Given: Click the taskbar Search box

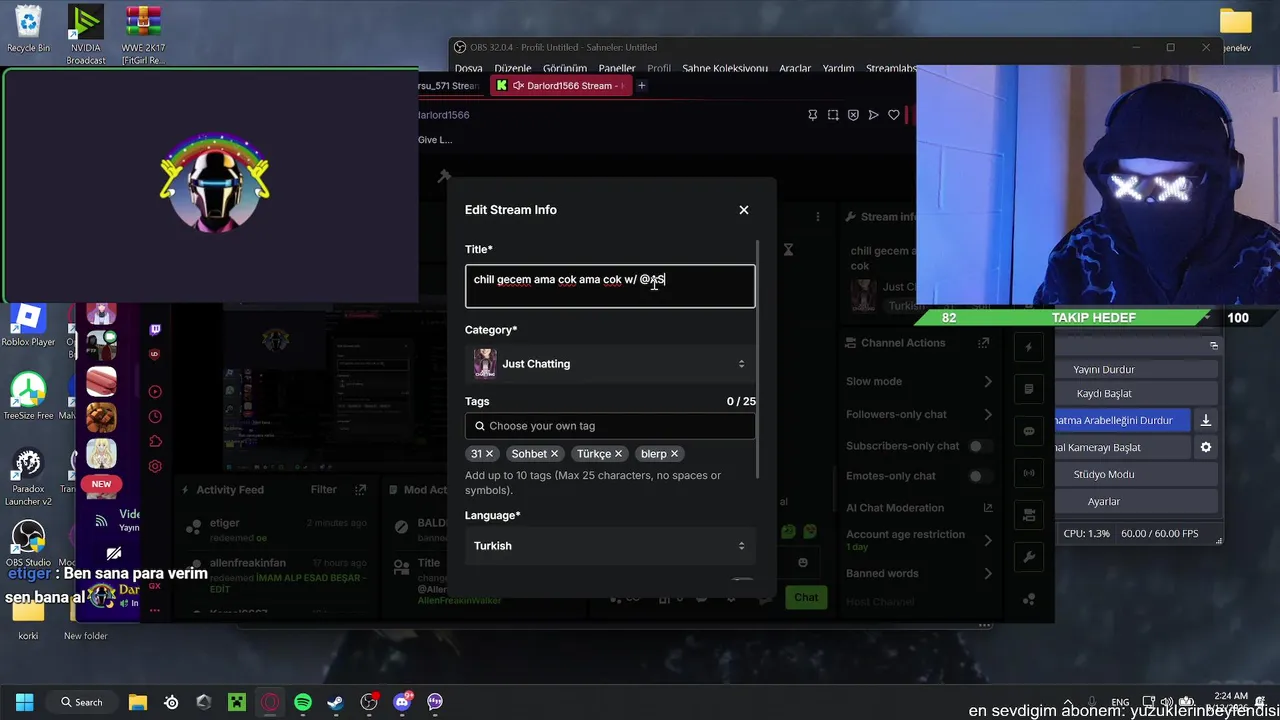Looking at the screenshot, I should (82, 702).
